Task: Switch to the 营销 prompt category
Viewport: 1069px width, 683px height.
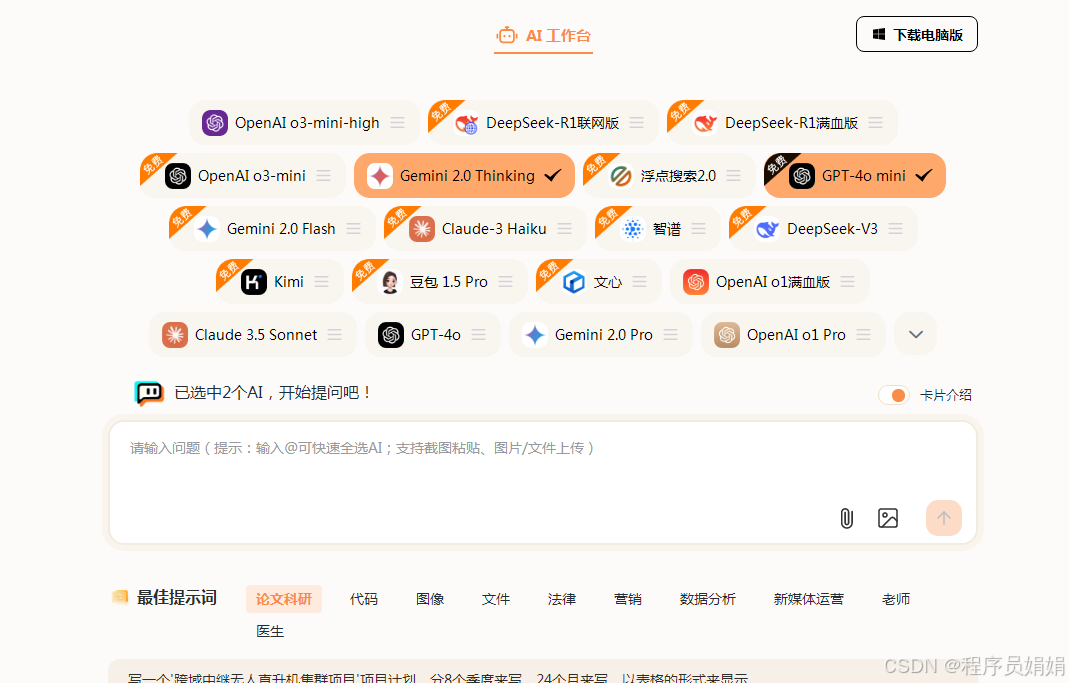Action: 627,599
